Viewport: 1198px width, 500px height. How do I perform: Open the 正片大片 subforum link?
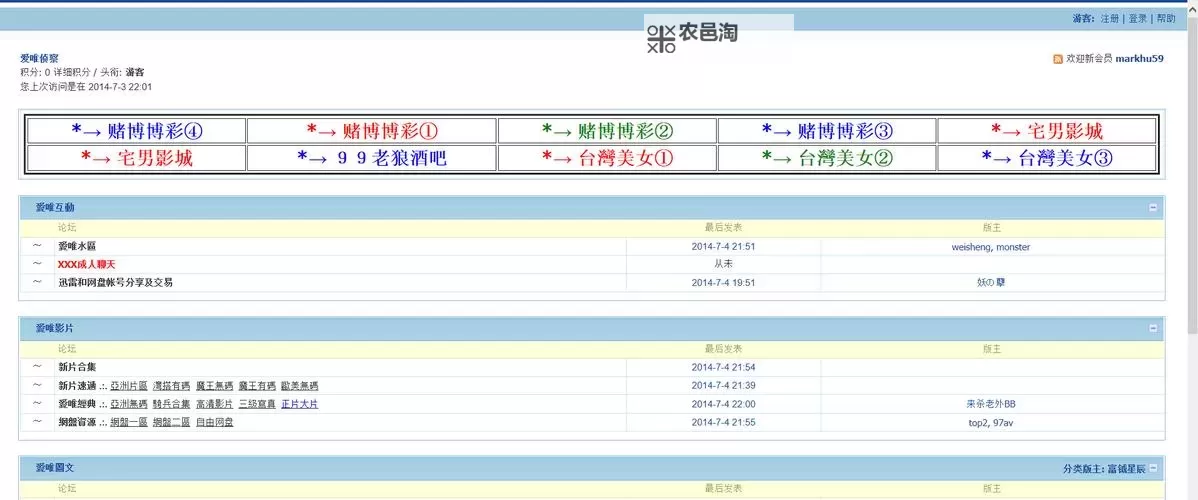[300, 404]
